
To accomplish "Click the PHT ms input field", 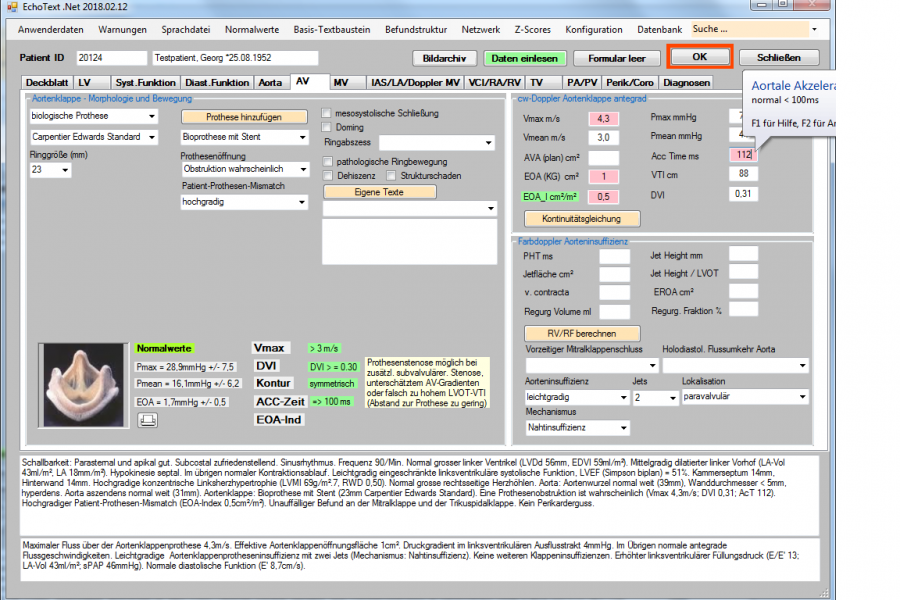I will (x=615, y=257).
